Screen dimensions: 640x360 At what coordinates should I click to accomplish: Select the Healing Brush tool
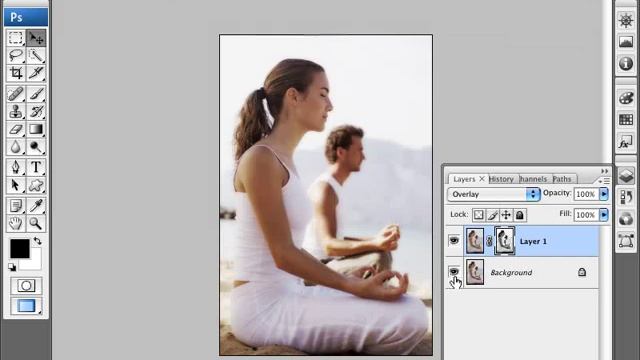click(16, 94)
